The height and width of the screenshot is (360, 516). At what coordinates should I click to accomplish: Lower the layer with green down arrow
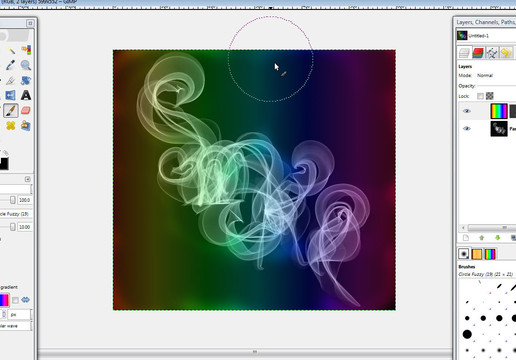click(x=498, y=238)
